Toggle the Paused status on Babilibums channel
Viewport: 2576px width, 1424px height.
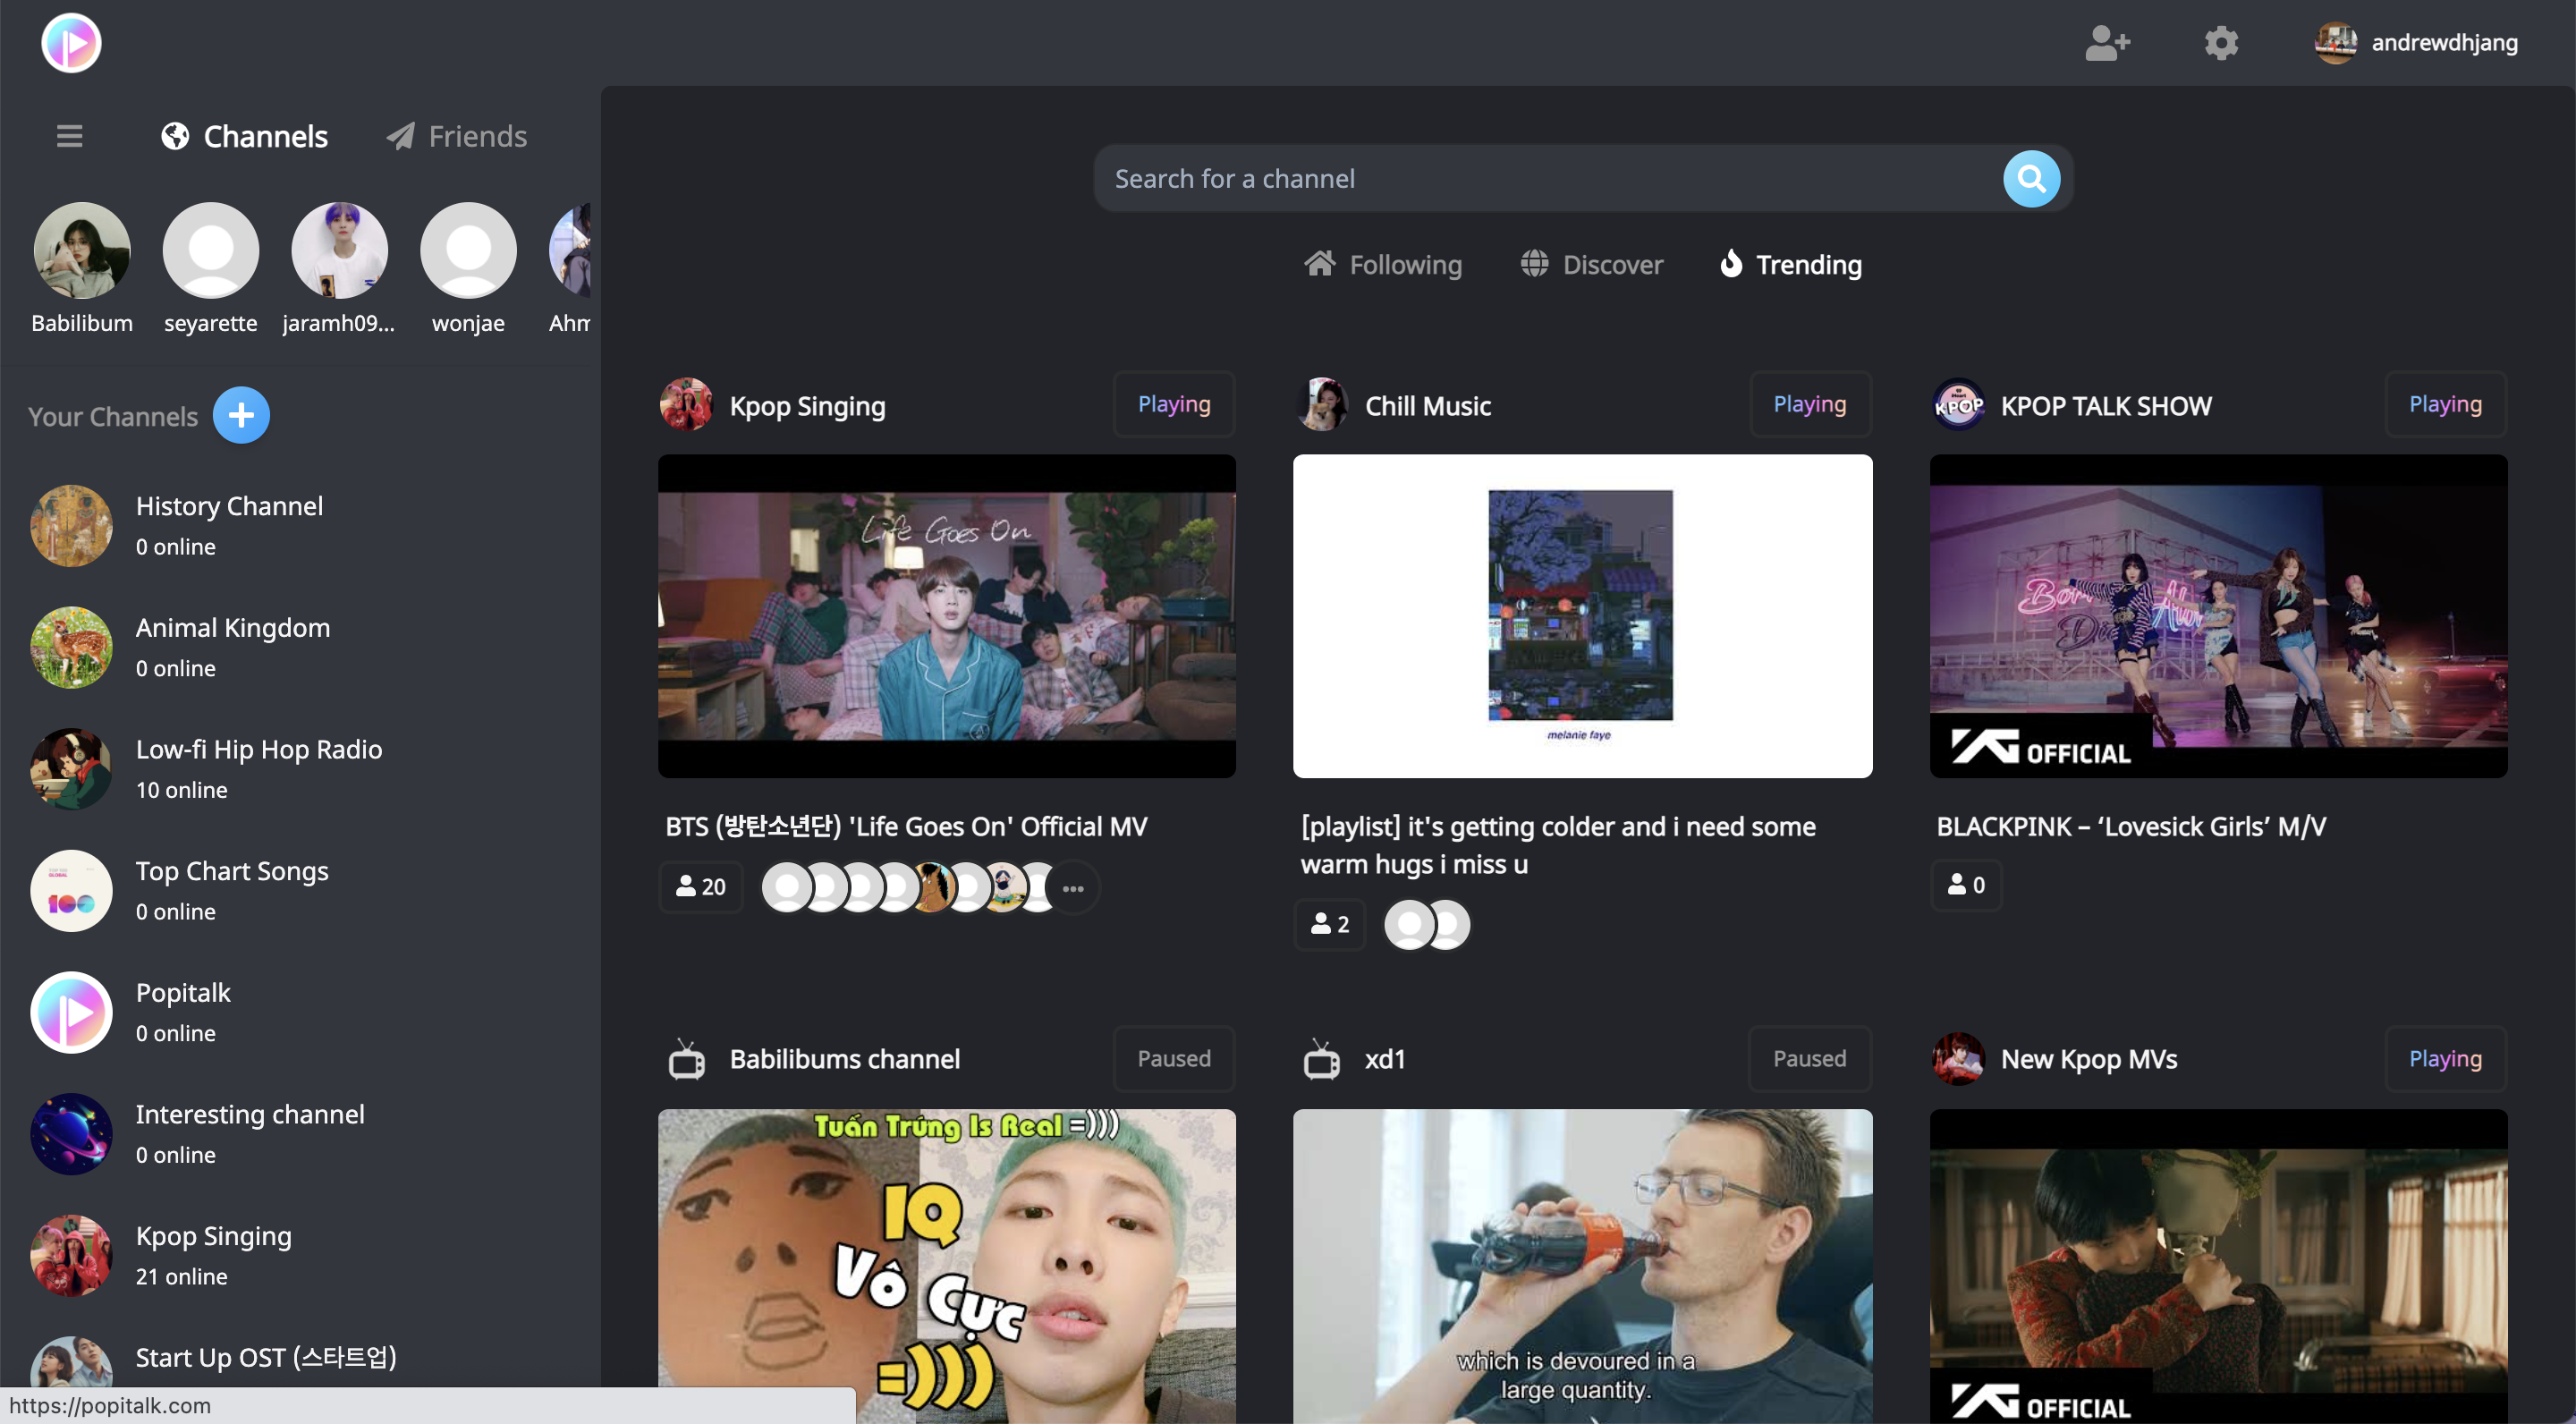1173,1058
